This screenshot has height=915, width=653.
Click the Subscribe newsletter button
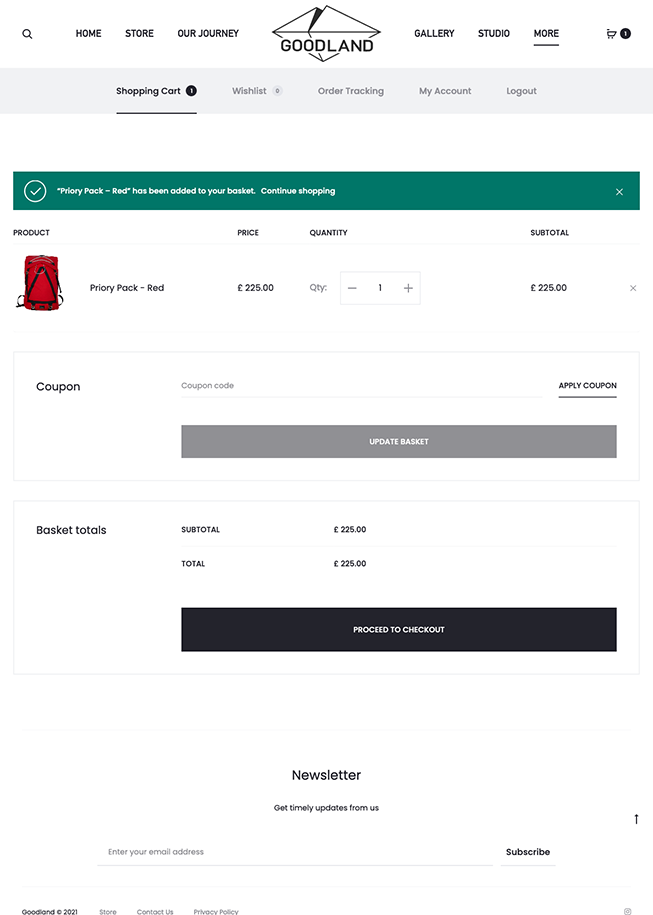point(528,852)
